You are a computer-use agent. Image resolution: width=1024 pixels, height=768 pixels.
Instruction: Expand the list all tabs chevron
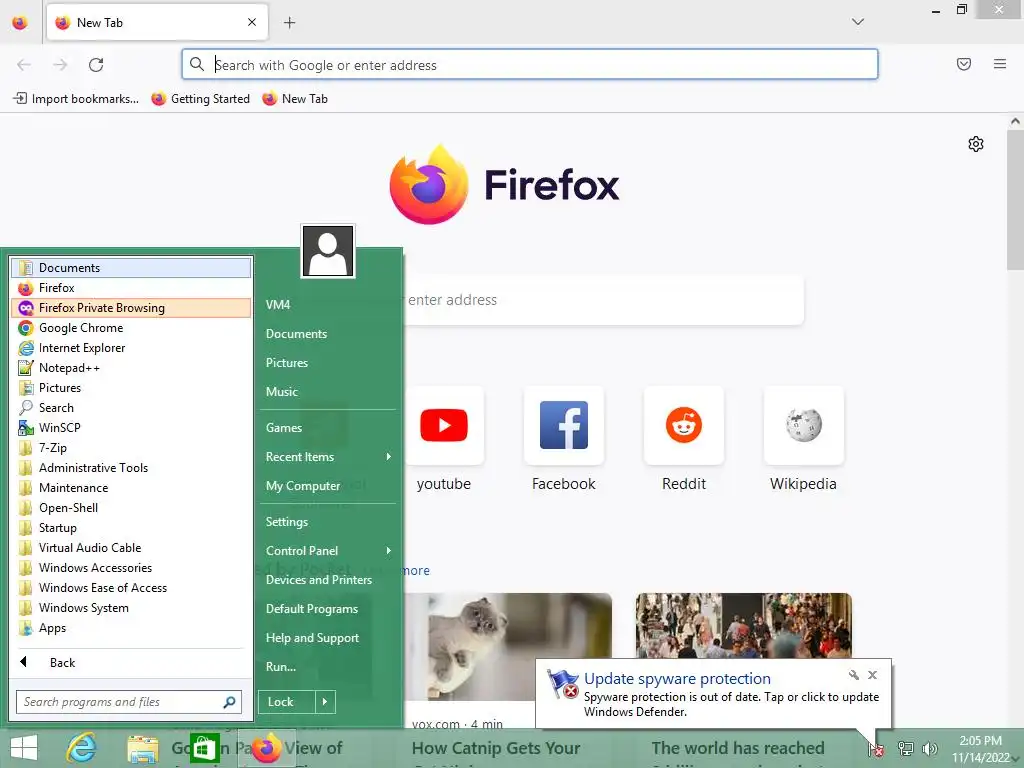[x=858, y=22]
